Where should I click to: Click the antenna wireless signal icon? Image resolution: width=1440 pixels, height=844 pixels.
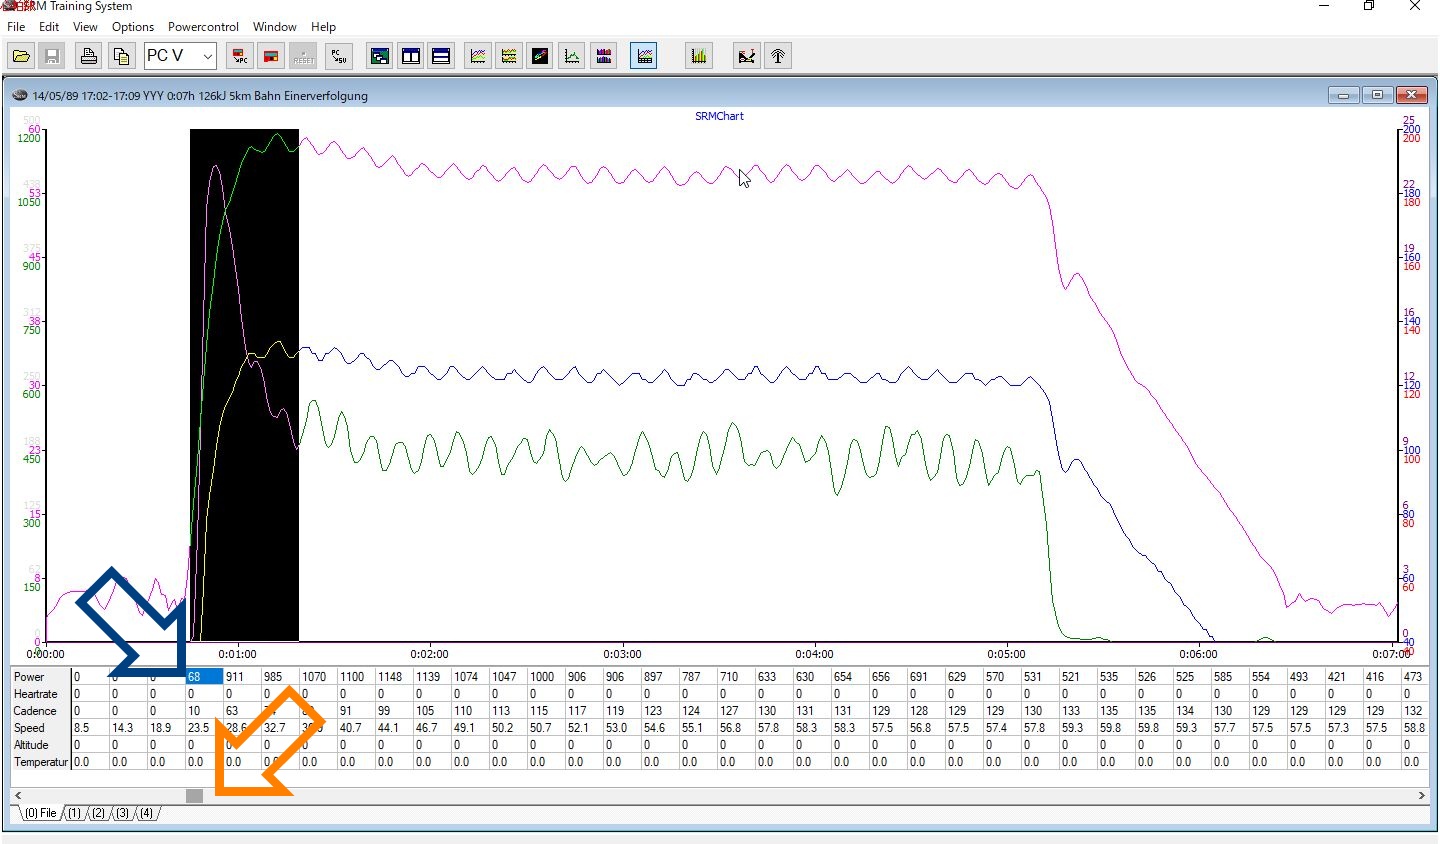pos(778,56)
